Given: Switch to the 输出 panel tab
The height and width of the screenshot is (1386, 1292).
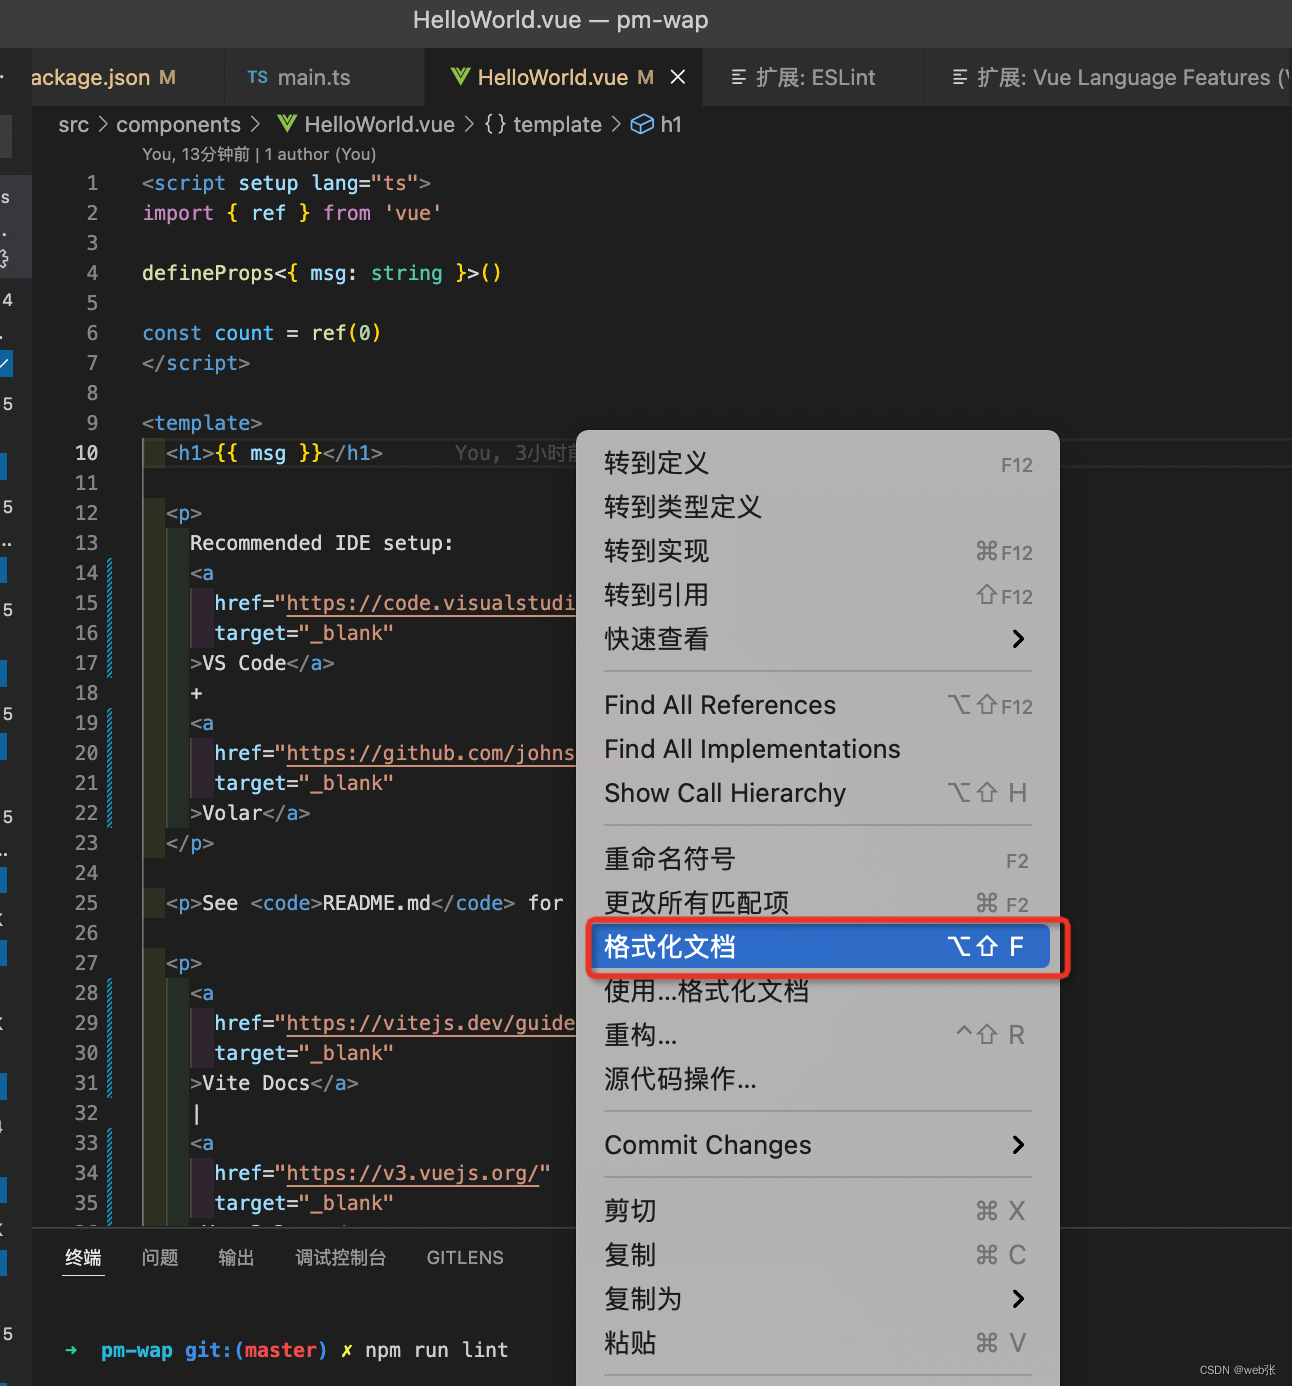Looking at the screenshot, I should [x=237, y=1258].
